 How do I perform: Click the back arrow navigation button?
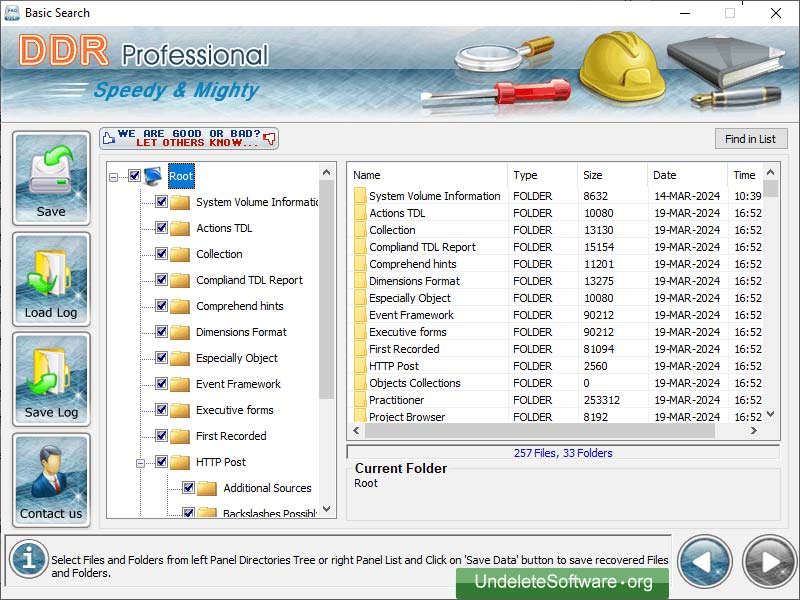click(705, 562)
